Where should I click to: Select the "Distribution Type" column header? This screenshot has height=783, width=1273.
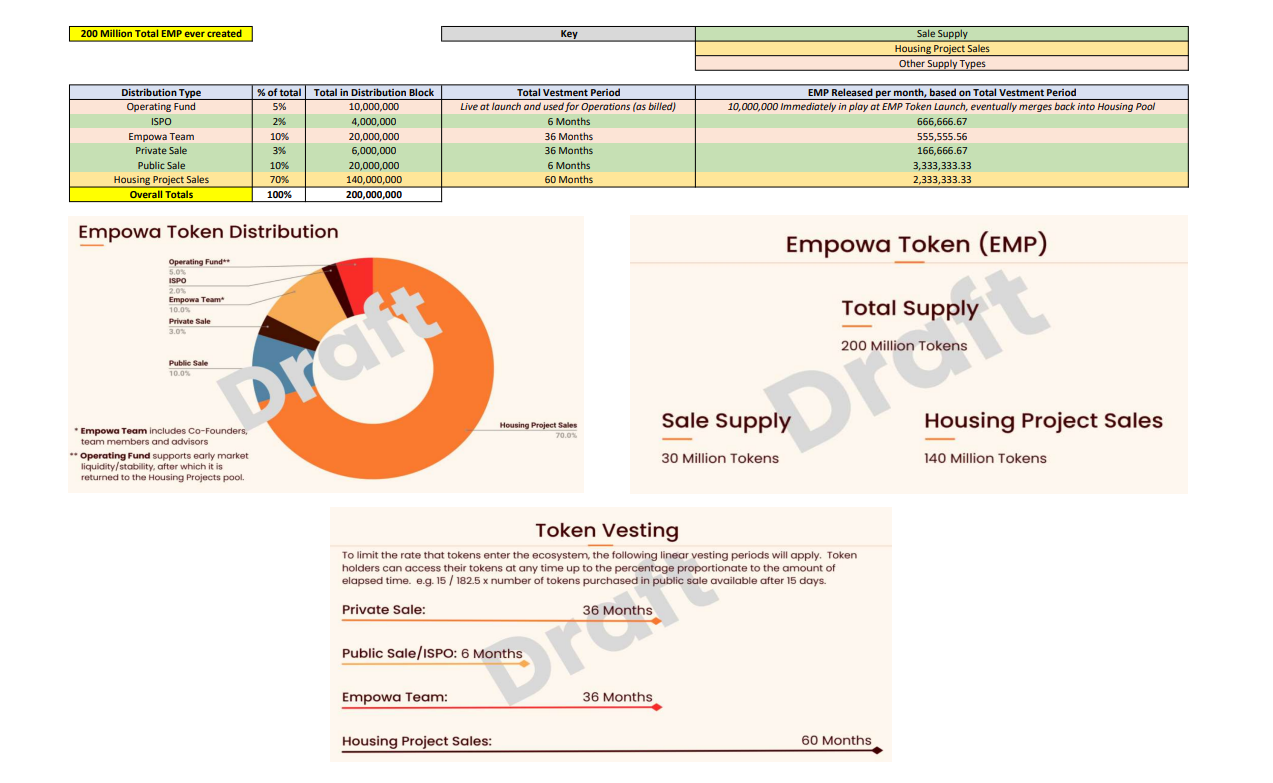[161, 92]
